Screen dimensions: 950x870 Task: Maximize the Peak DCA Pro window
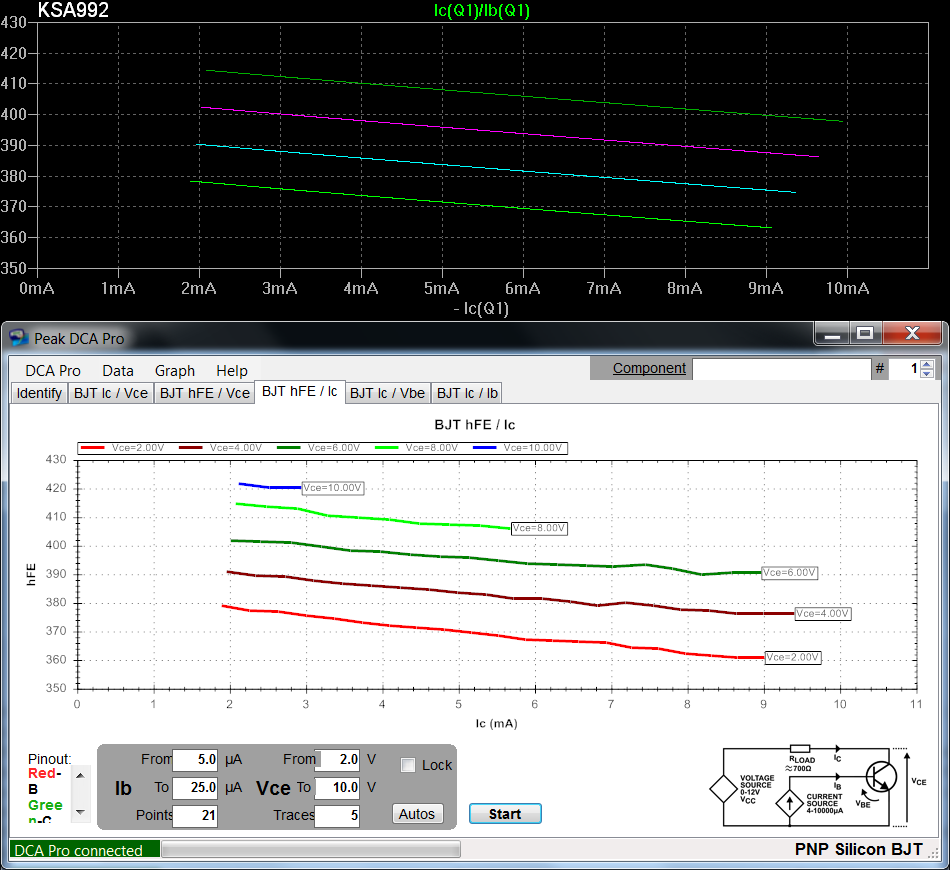[x=865, y=334]
